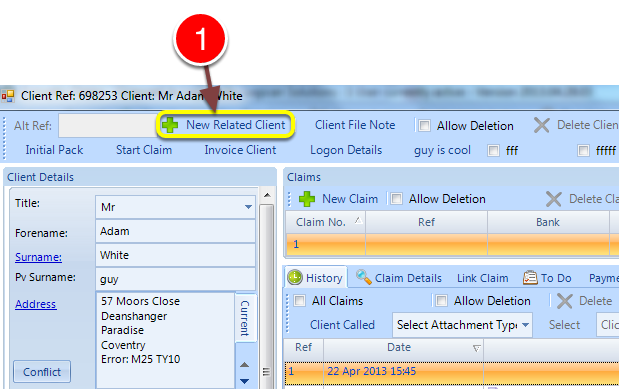The height and width of the screenshot is (389, 619).
Task: Click the Client Details vertical scrollbar thumb
Action: [267, 296]
